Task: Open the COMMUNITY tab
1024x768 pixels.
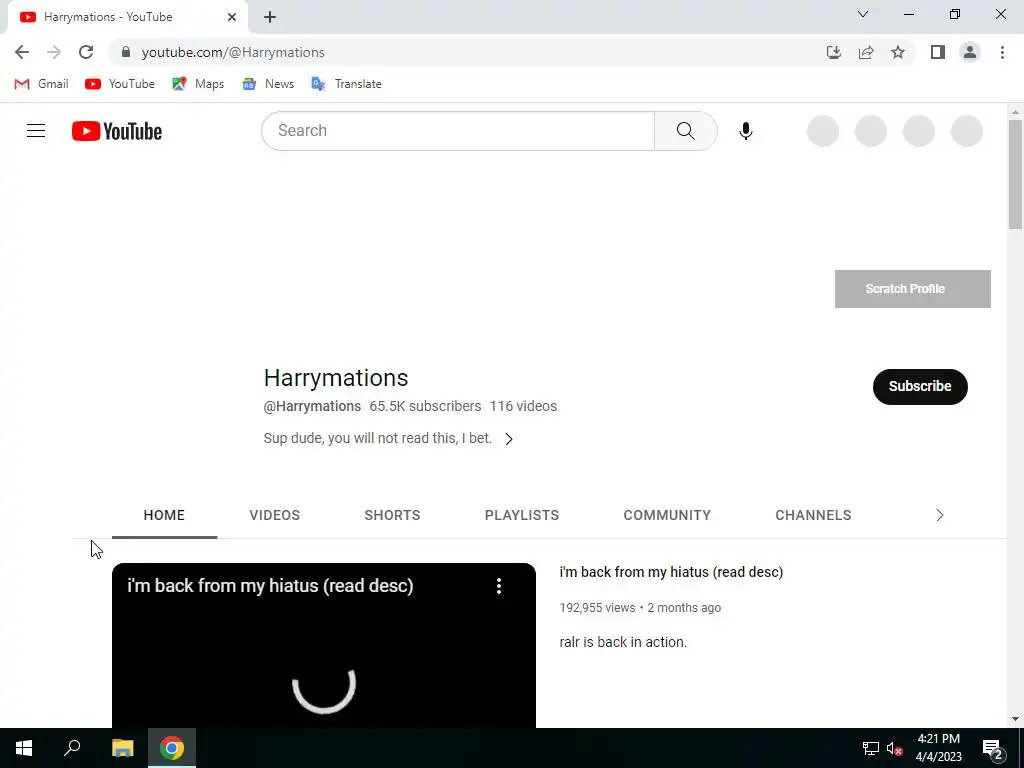Action: pos(667,515)
